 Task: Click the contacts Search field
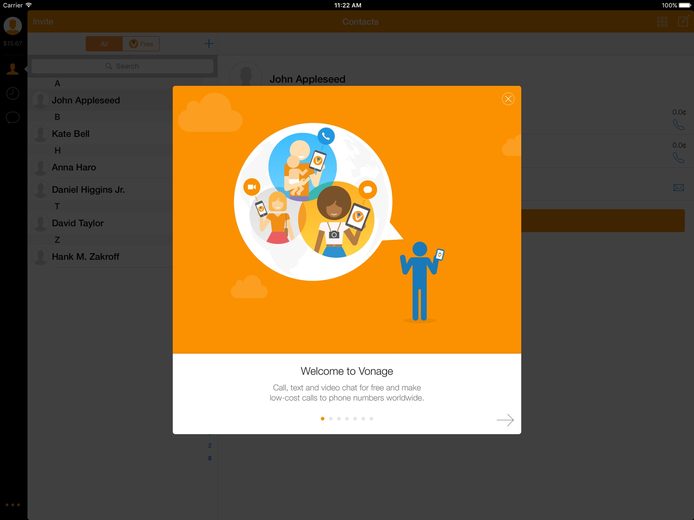pos(123,66)
